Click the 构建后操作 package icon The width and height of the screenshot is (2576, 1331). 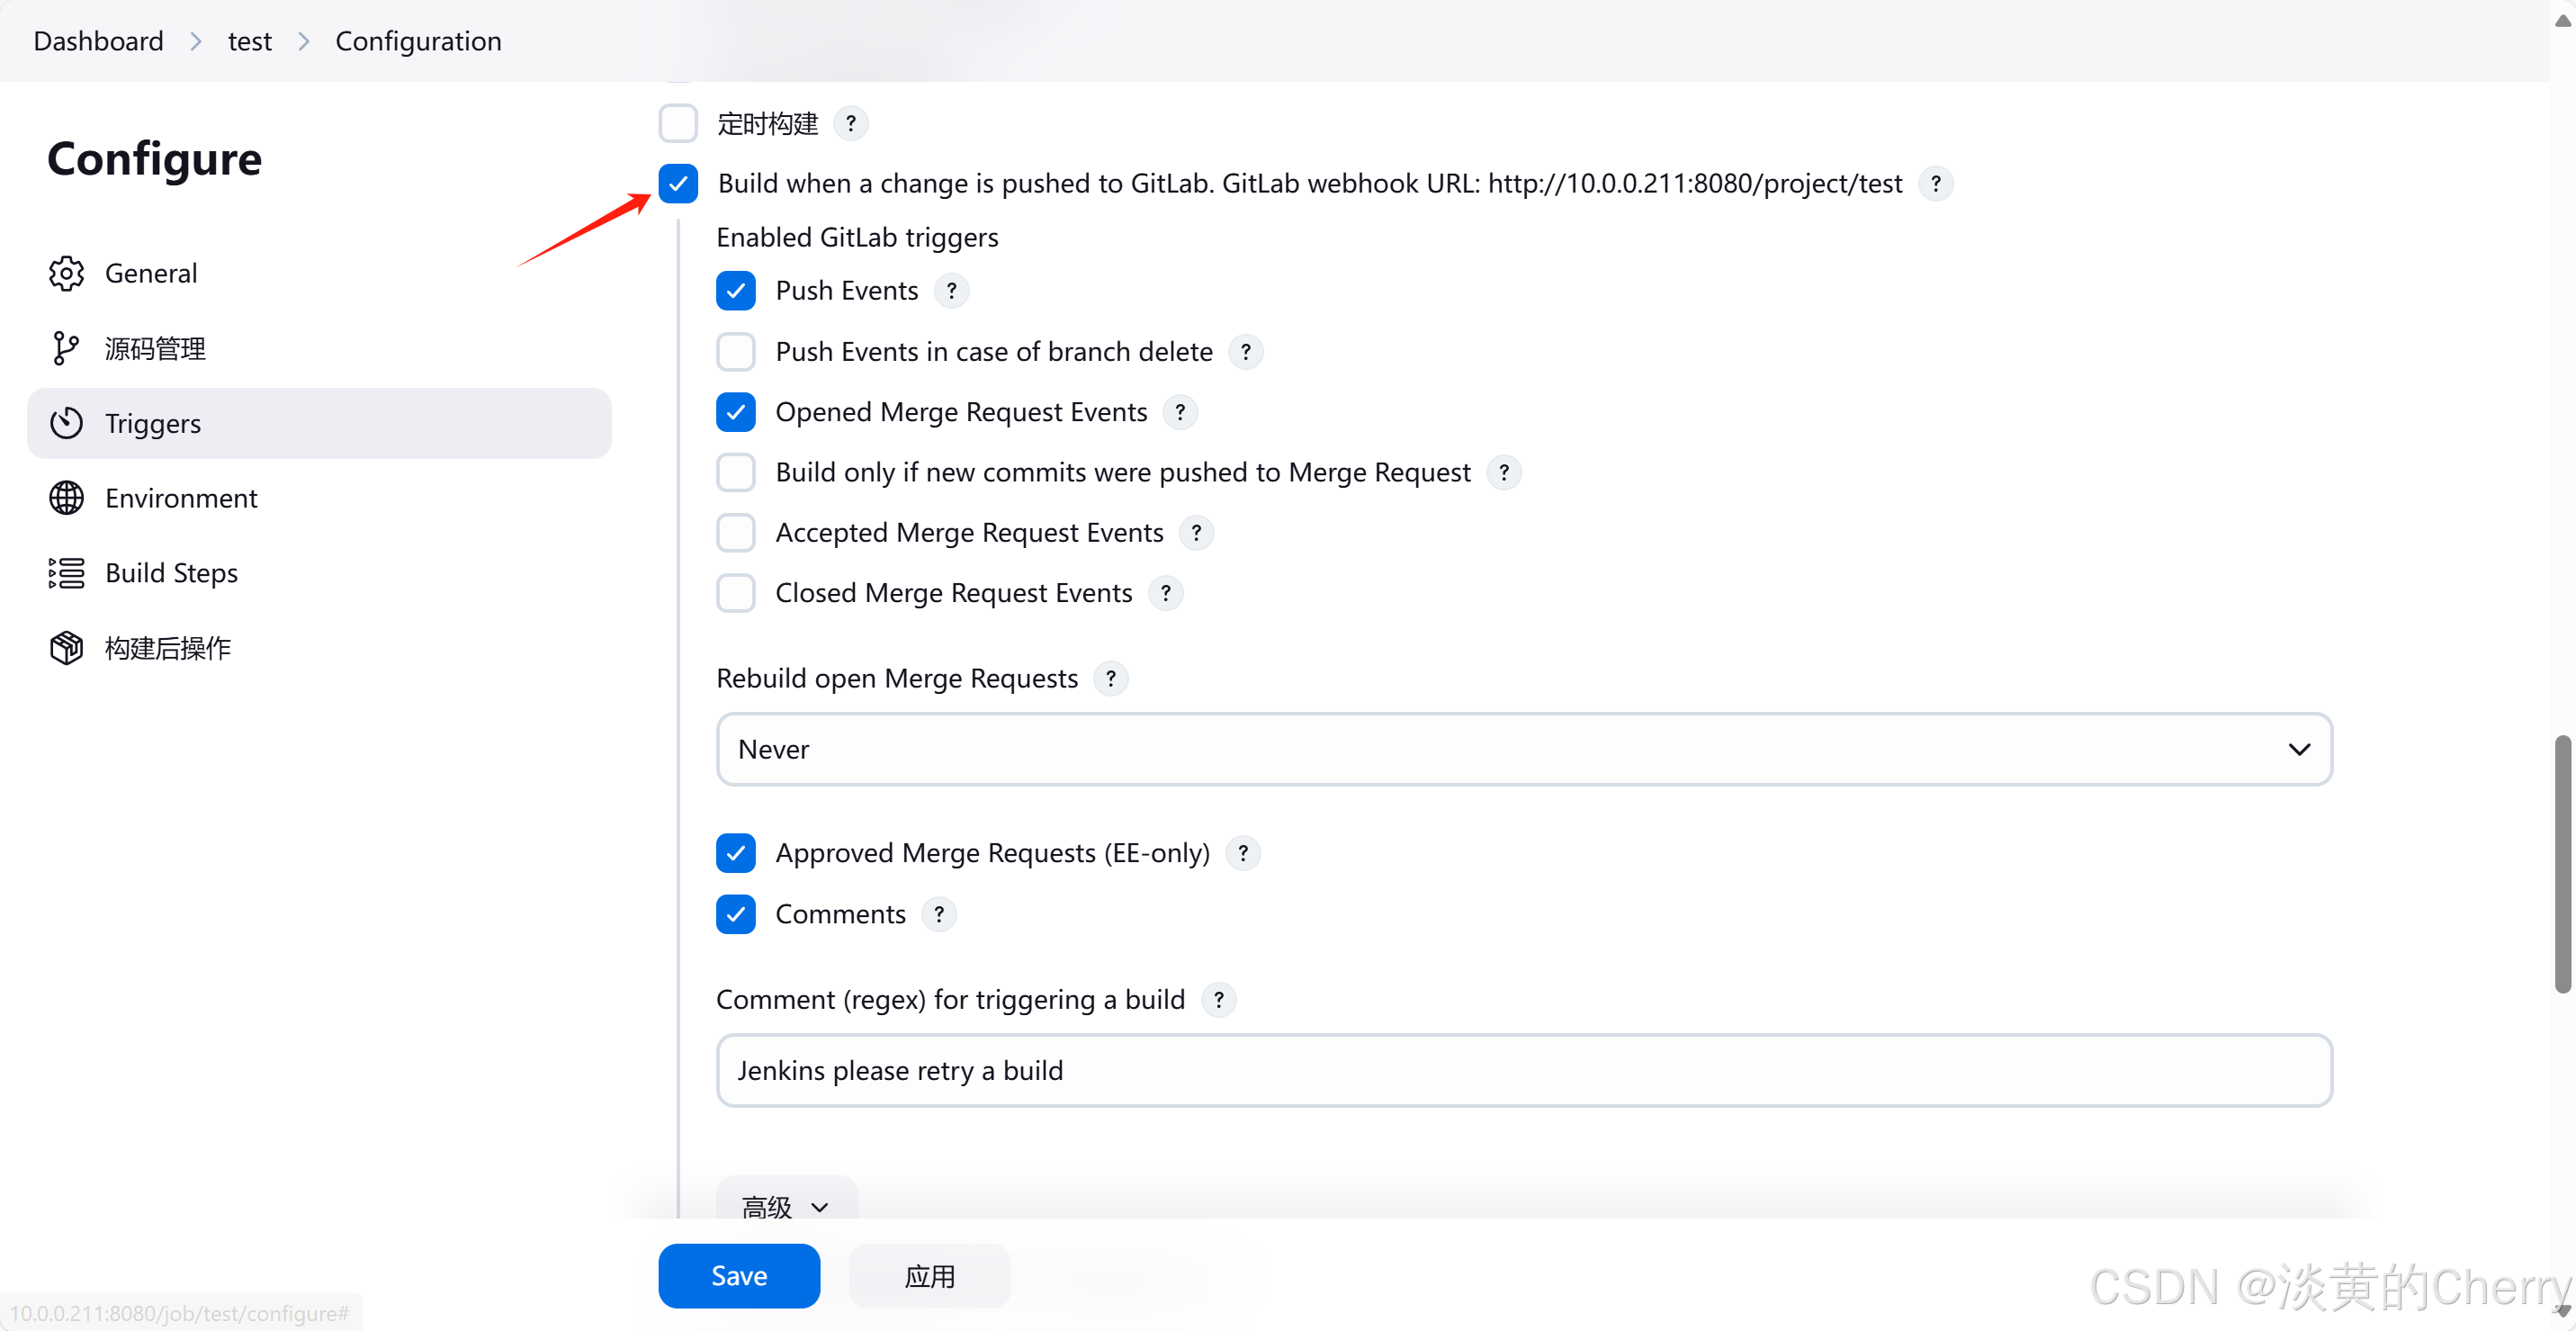(x=66, y=648)
